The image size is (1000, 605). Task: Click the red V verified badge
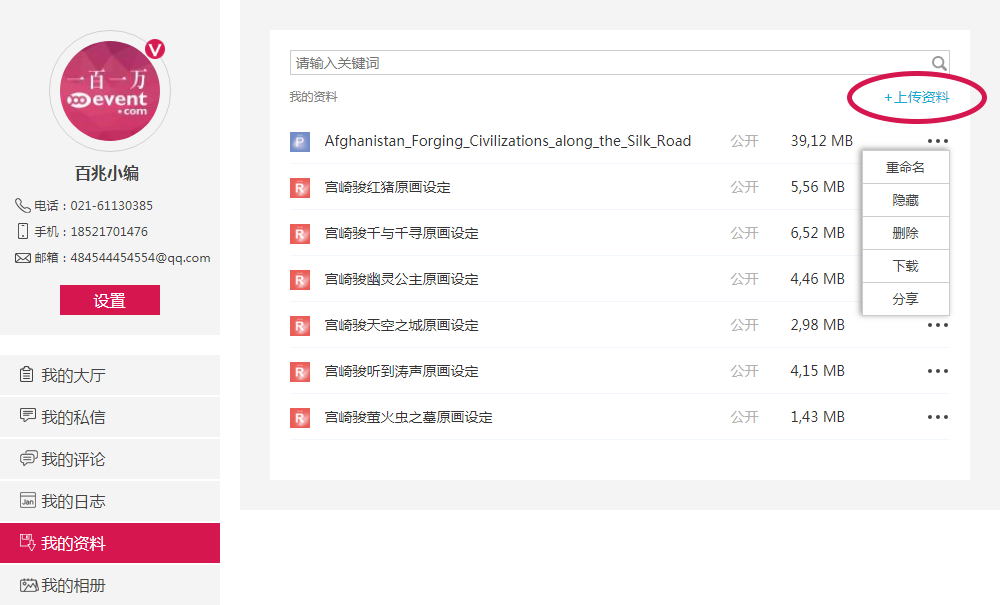click(155, 49)
